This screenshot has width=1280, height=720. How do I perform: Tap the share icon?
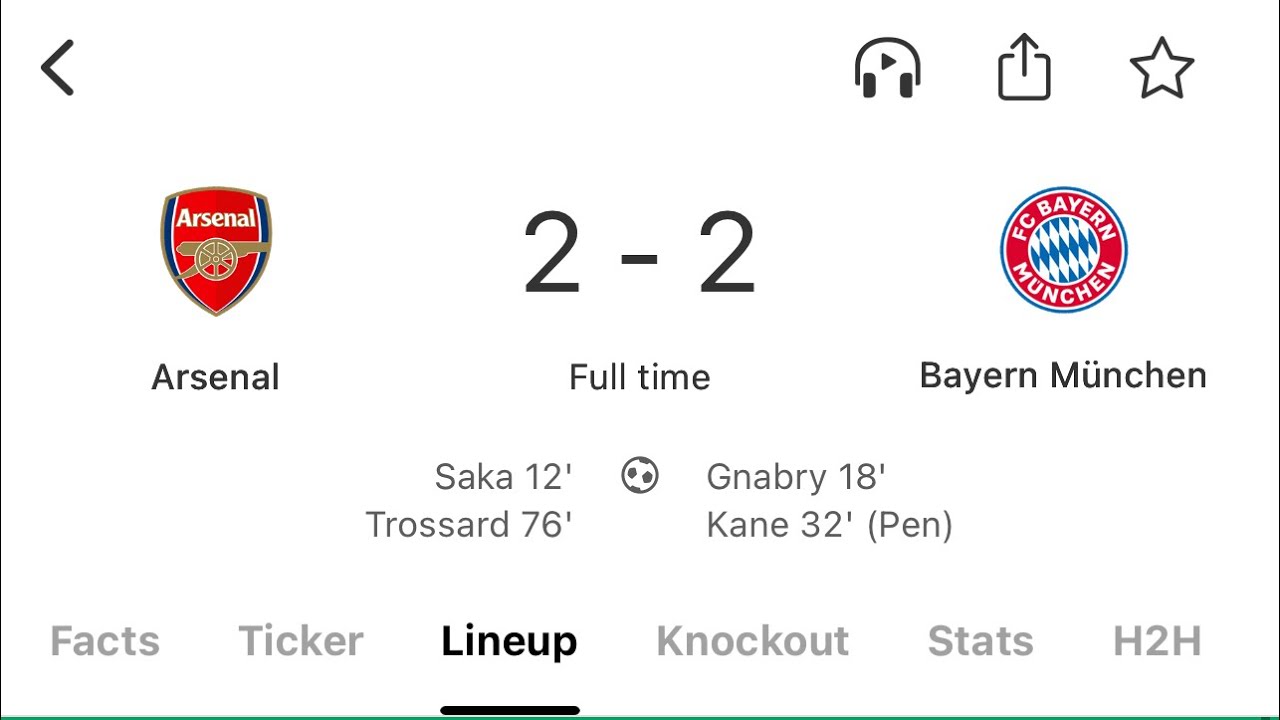pyautogui.click(x=1024, y=68)
